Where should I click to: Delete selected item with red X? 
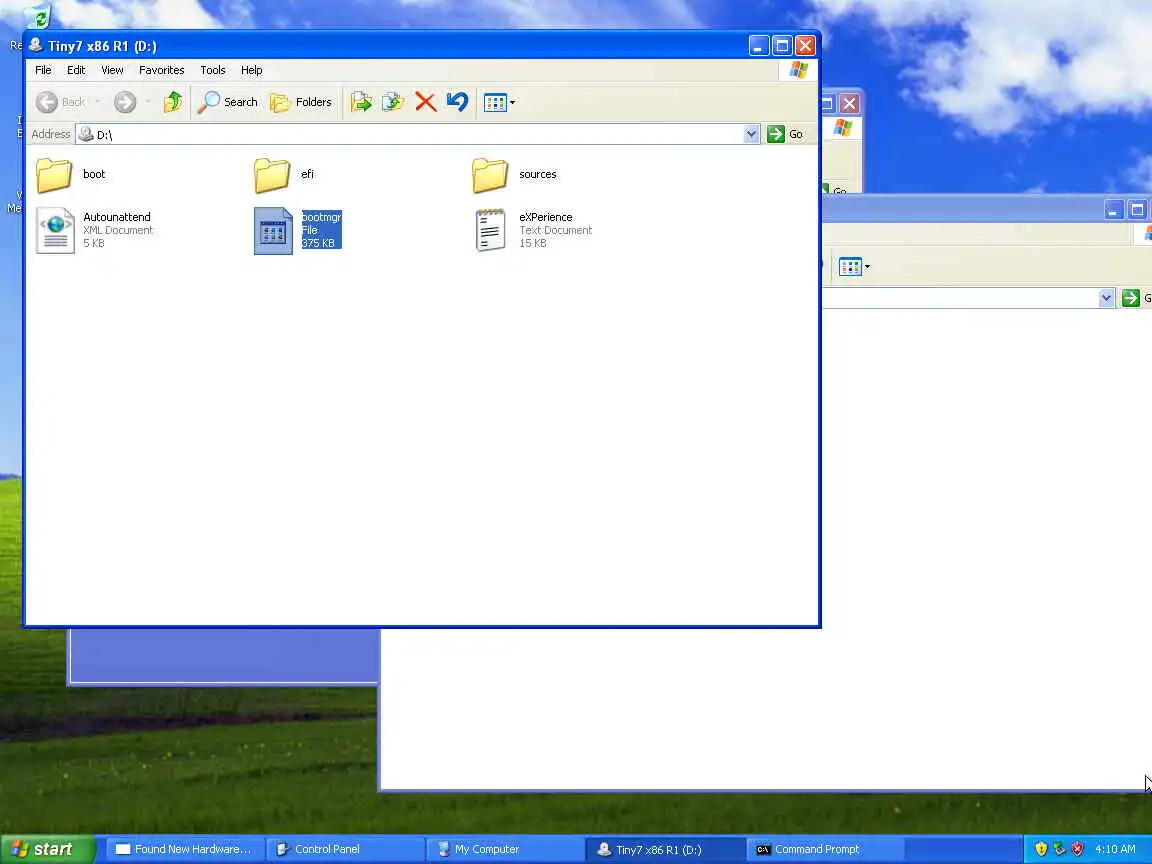pyautogui.click(x=425, y=102)
